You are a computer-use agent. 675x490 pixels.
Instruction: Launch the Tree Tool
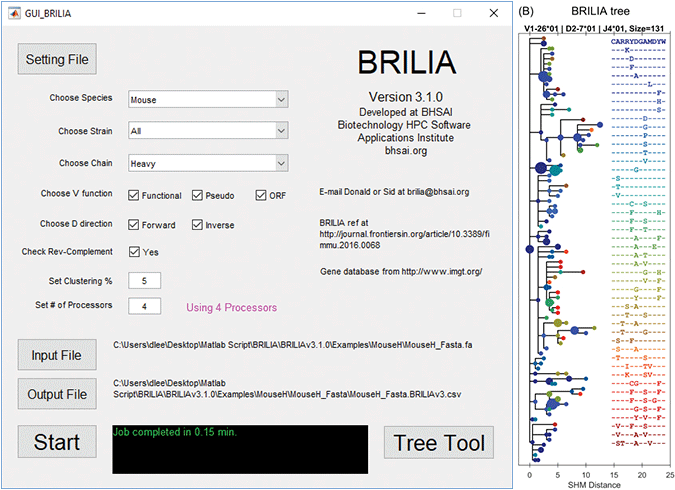(439, 443)
